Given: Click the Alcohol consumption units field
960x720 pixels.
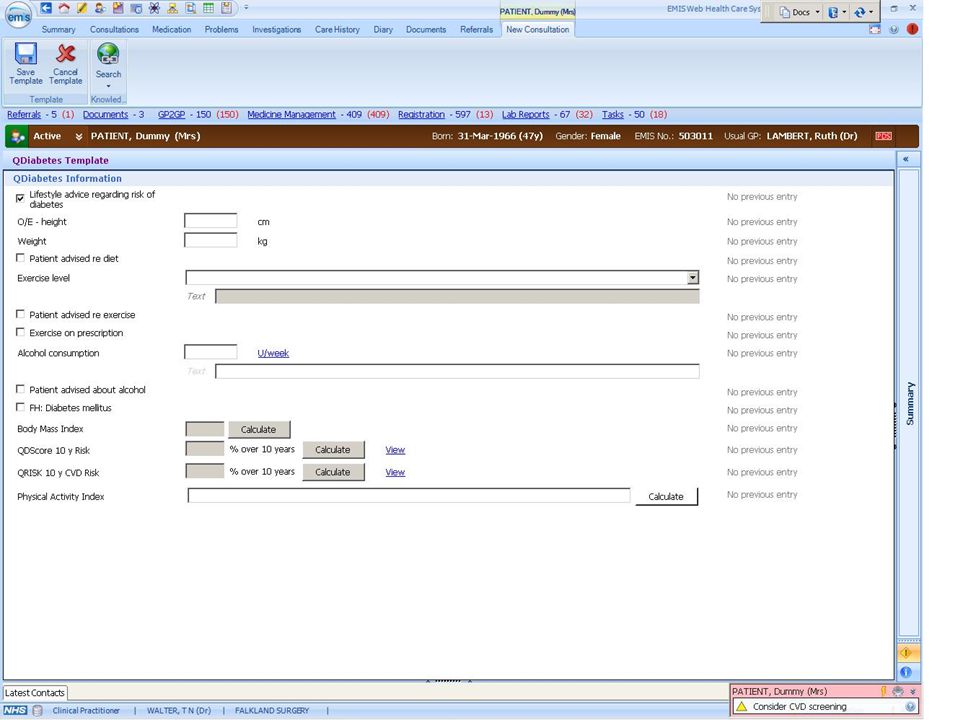Looking at the screenshot, I should pos(211,352).
